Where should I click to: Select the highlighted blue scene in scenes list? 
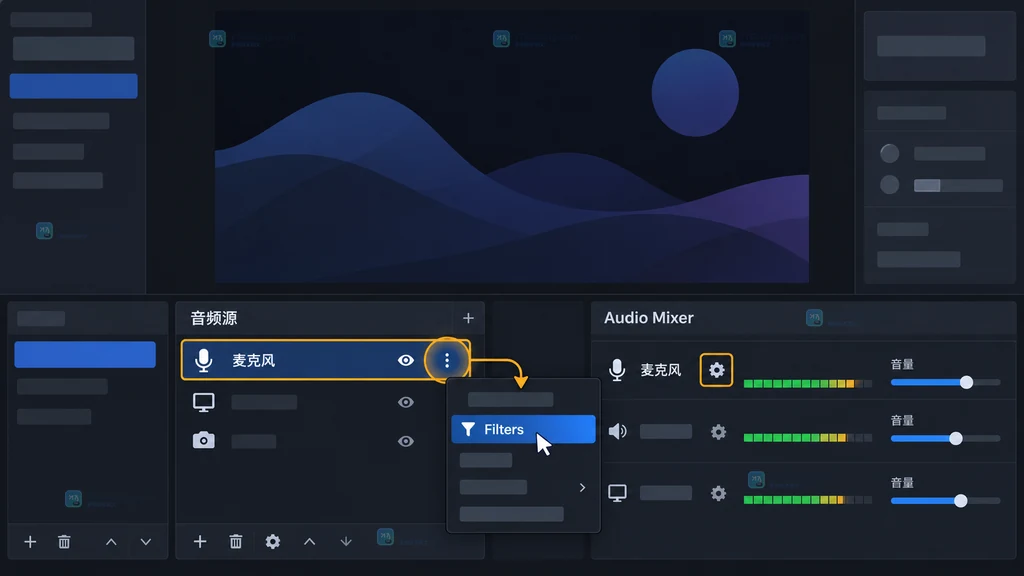(85, 355)
